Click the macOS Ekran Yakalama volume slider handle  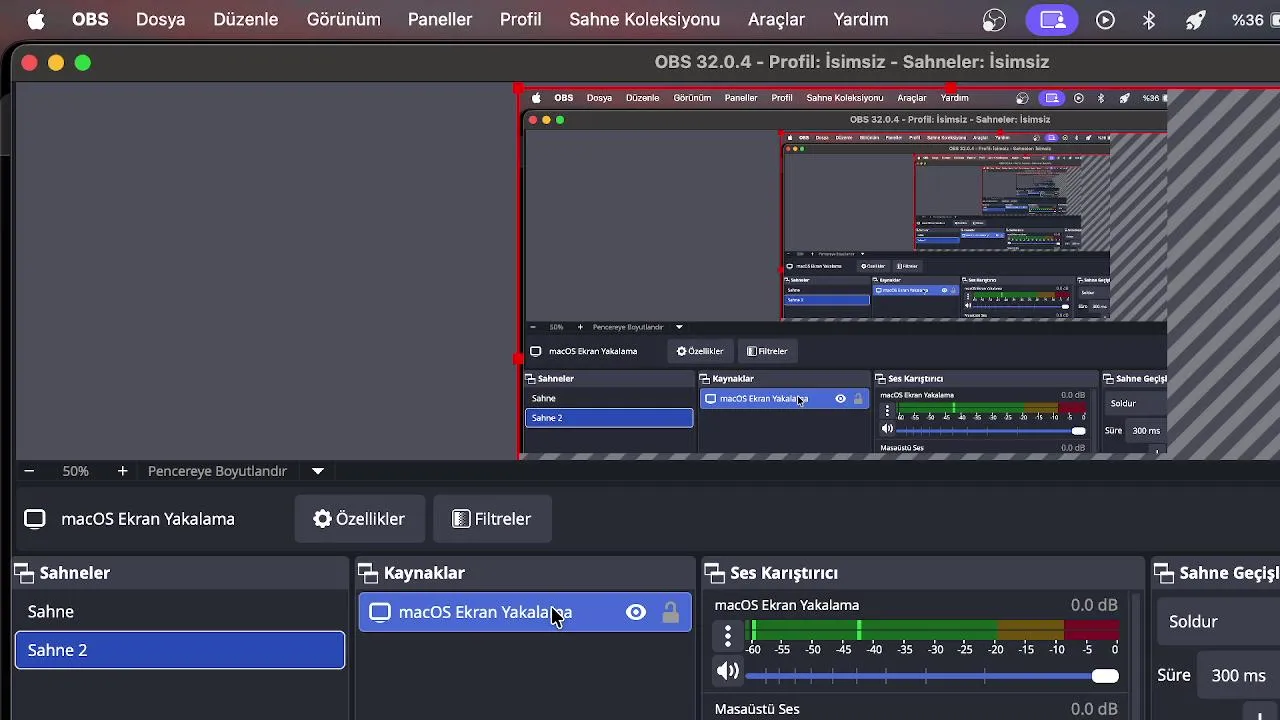click(x=1105, y=676)
